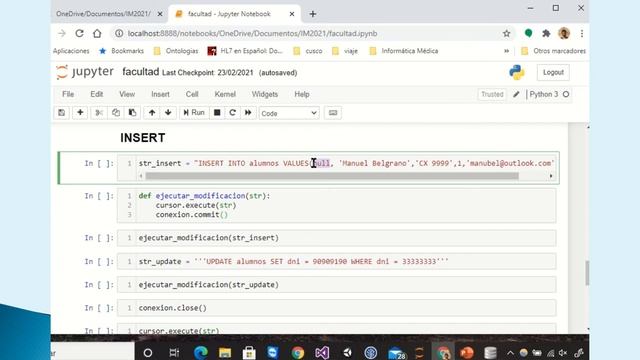This screenshot has width=640, height=360.
Task: Click the pencil edit mode icon
Action: (516, 94)
